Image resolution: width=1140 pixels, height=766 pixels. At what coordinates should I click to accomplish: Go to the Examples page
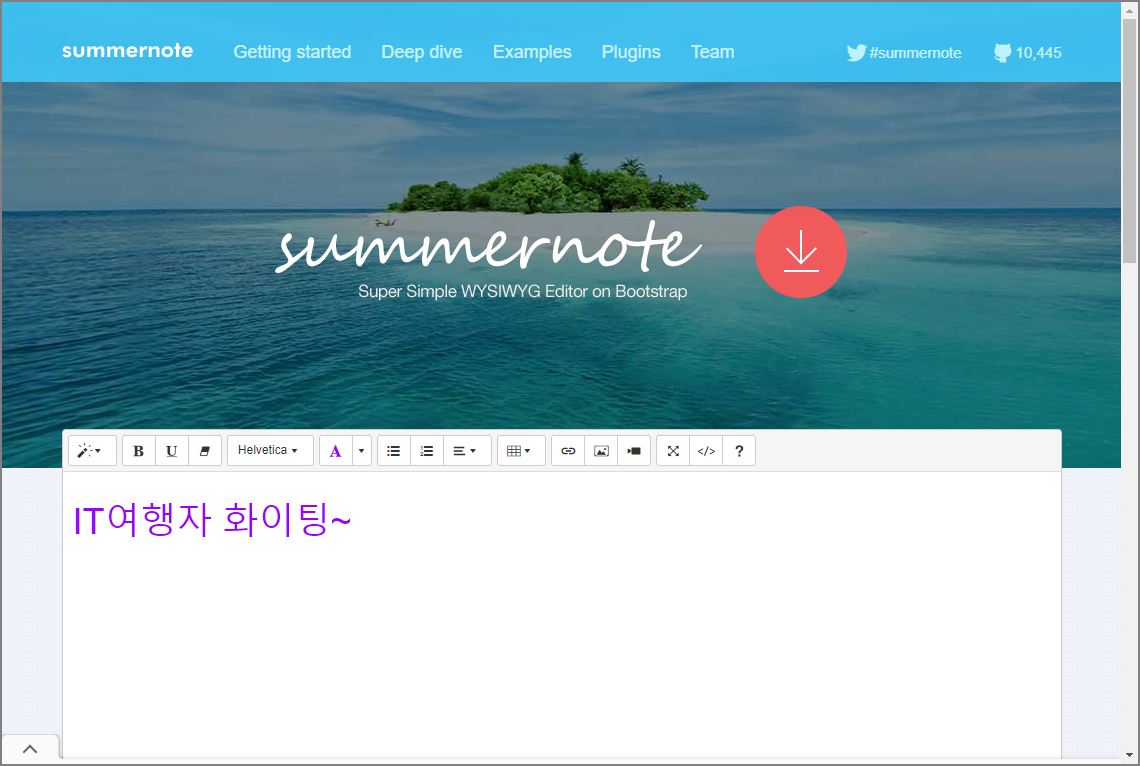pyautogui.click(x=532, y=52)
